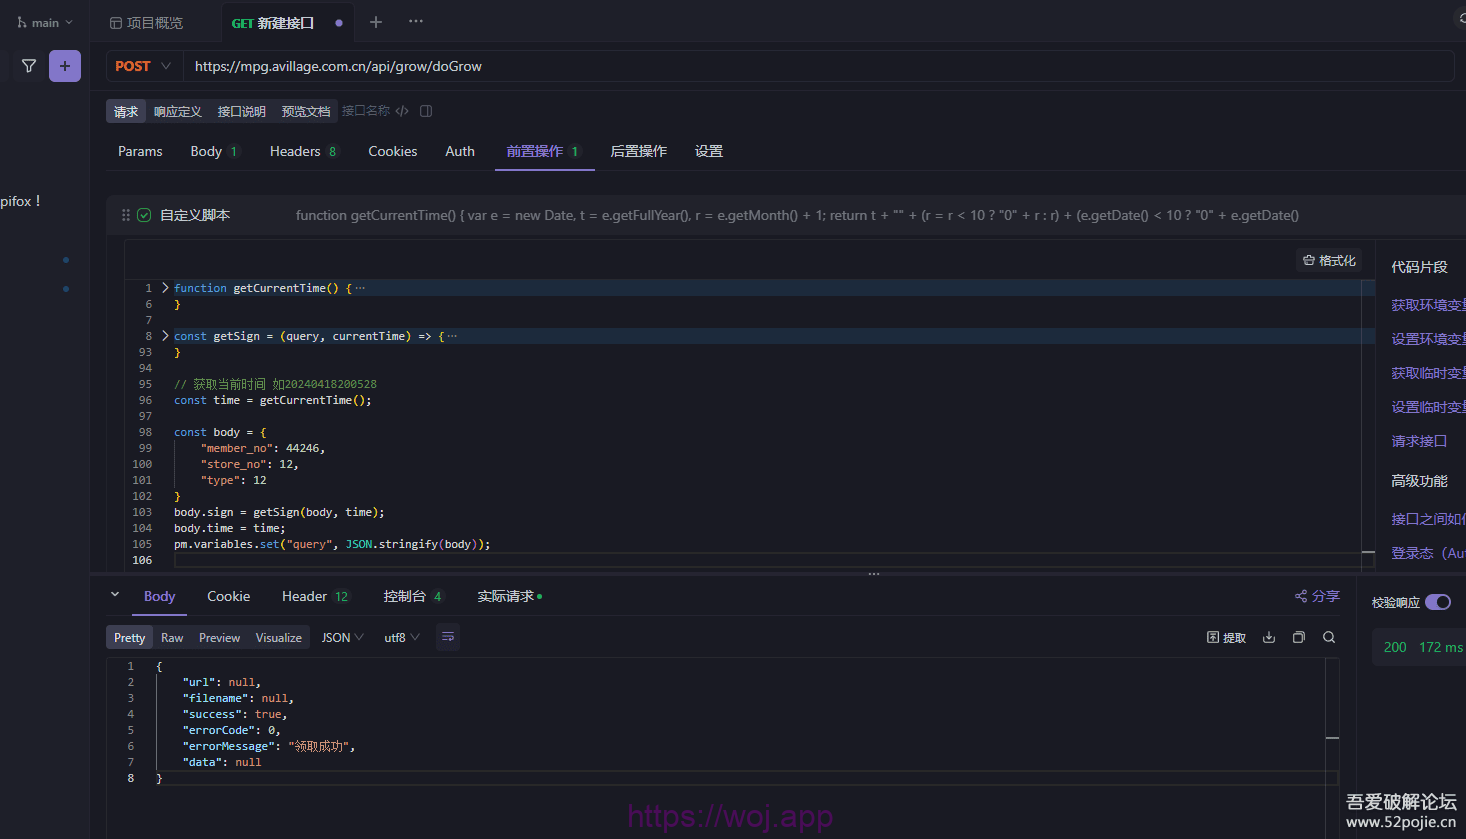Expand the folded getCurrentTime function

click(x=166, y=288)
